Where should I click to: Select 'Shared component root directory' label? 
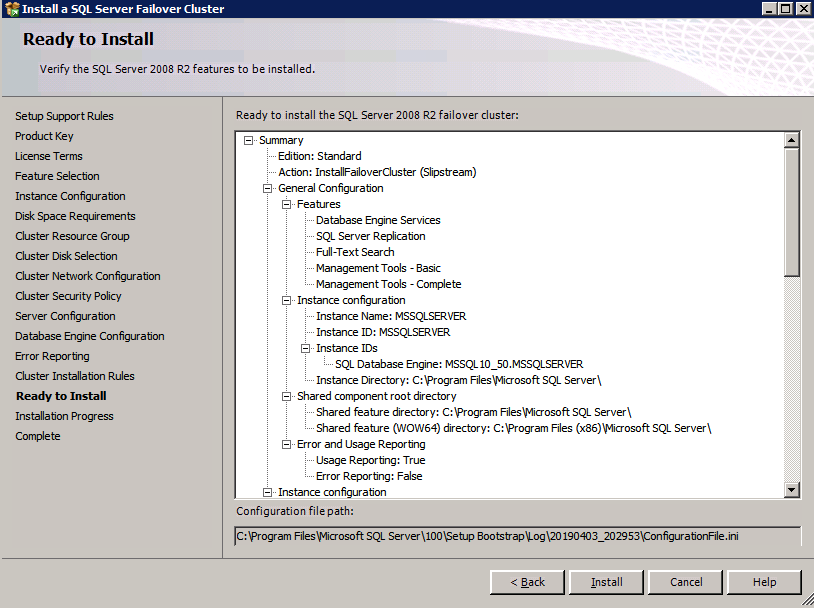tap(377, 397)
